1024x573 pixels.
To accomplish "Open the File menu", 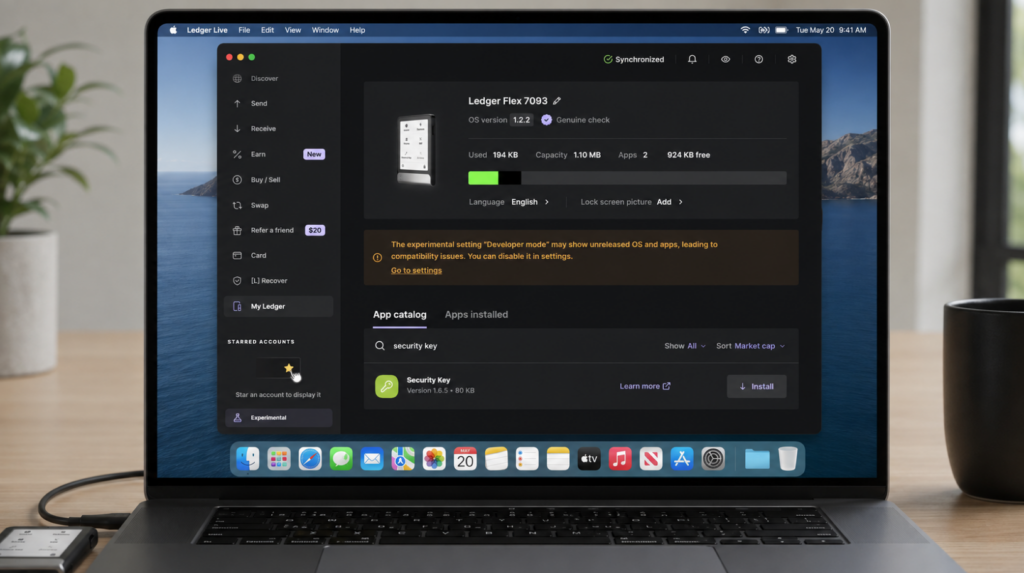I will (x=244, y=30).
